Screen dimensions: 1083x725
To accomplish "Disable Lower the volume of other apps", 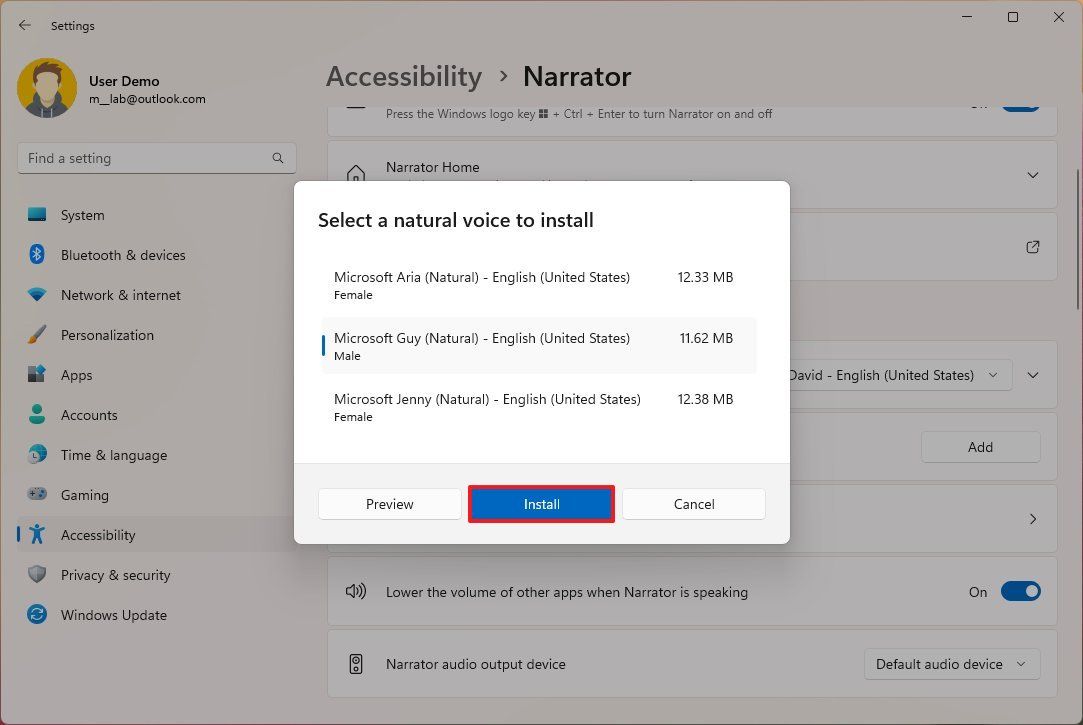I will (1020, 590).
